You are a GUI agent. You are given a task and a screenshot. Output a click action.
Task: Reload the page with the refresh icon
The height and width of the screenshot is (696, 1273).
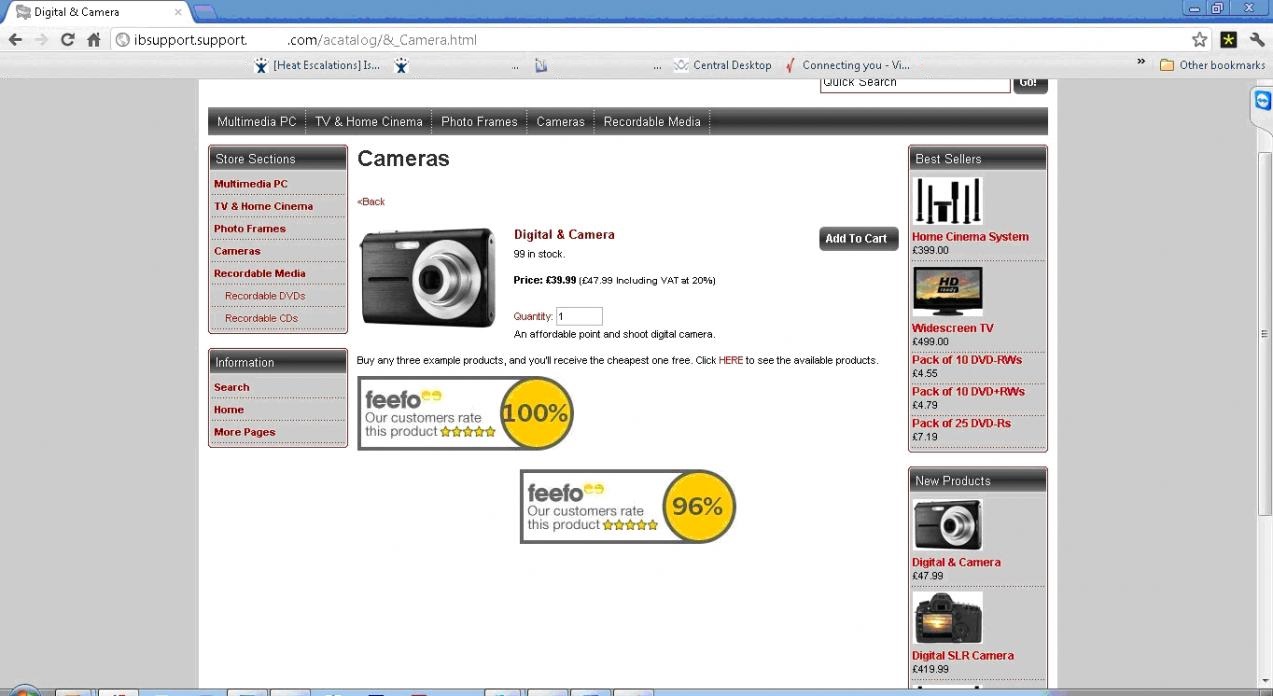click(x=67, y=40)
